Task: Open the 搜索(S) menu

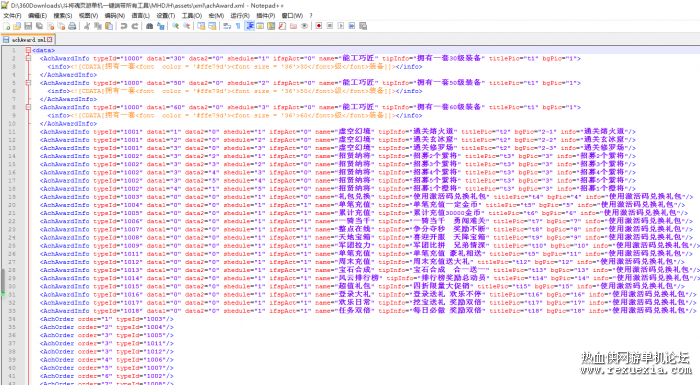Action: [63, 16]
